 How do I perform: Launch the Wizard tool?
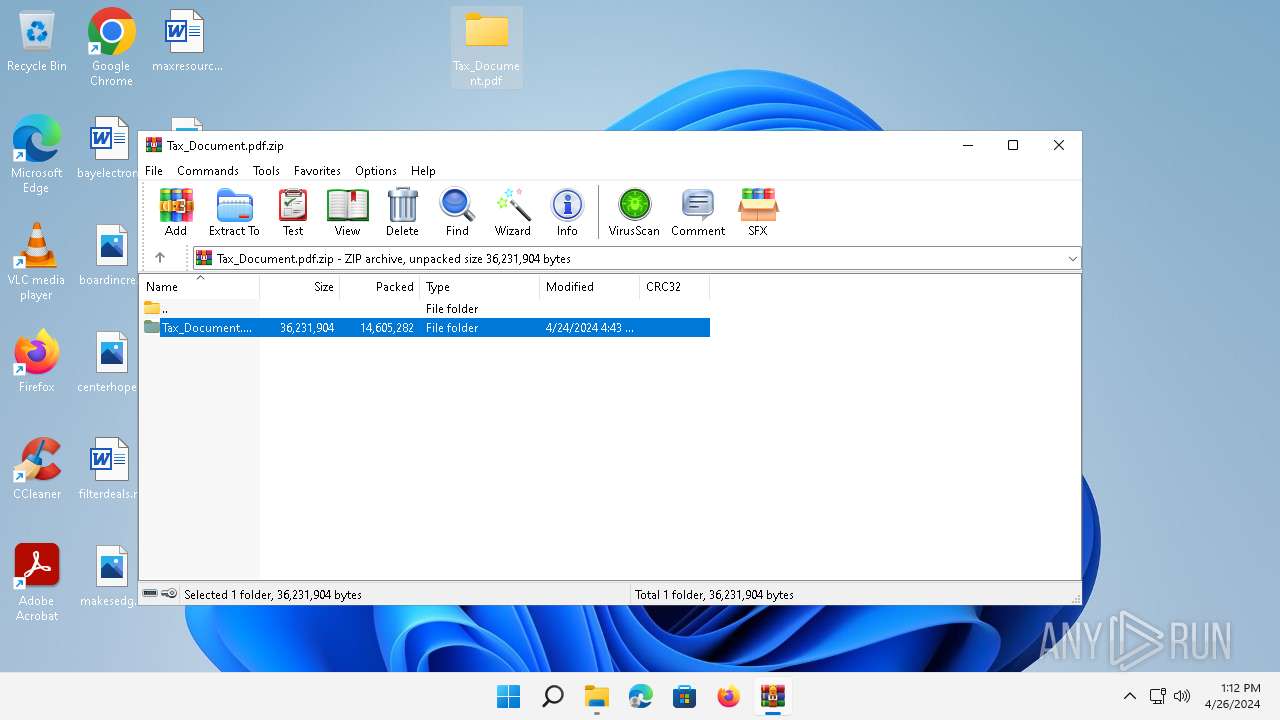(513, 212)
